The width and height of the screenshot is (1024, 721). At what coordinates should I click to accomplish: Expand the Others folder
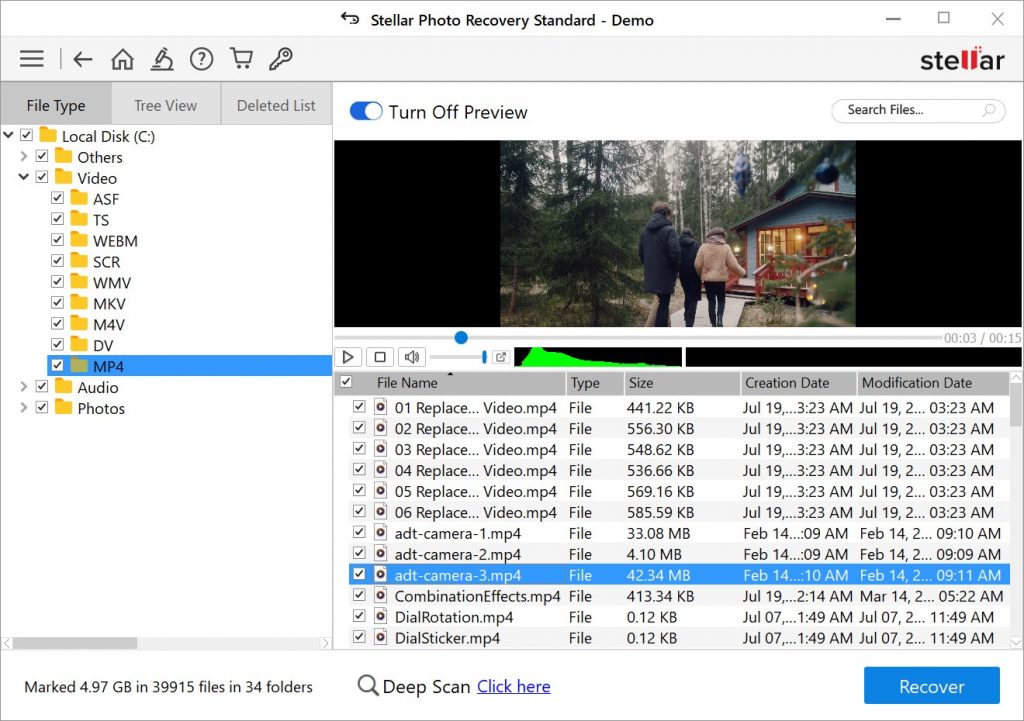pyautogui.click(x=24, y=156)
